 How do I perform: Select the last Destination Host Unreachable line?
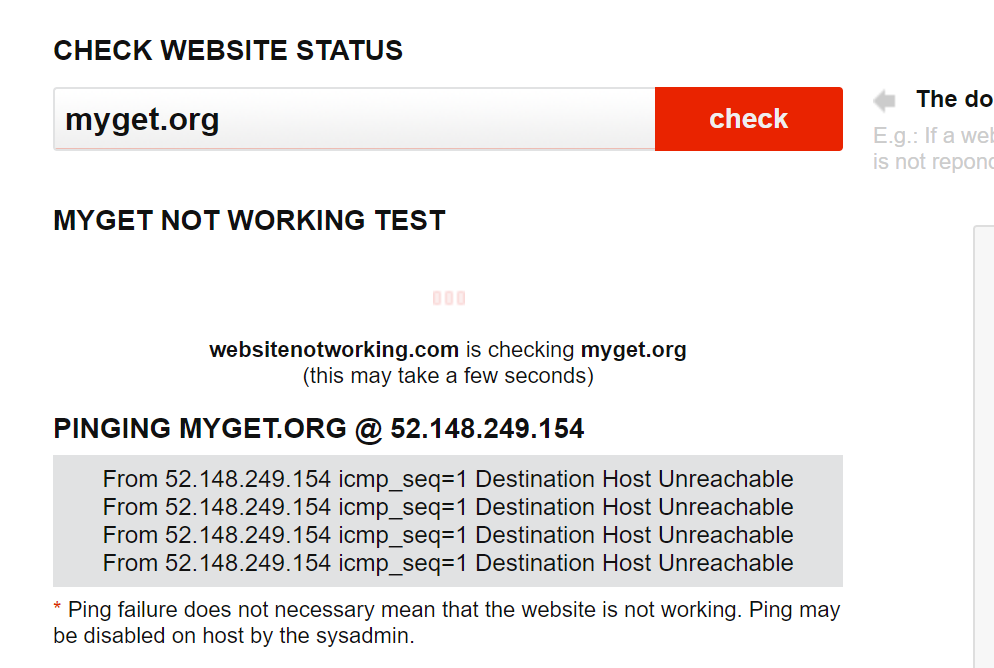tap(447, 563)
